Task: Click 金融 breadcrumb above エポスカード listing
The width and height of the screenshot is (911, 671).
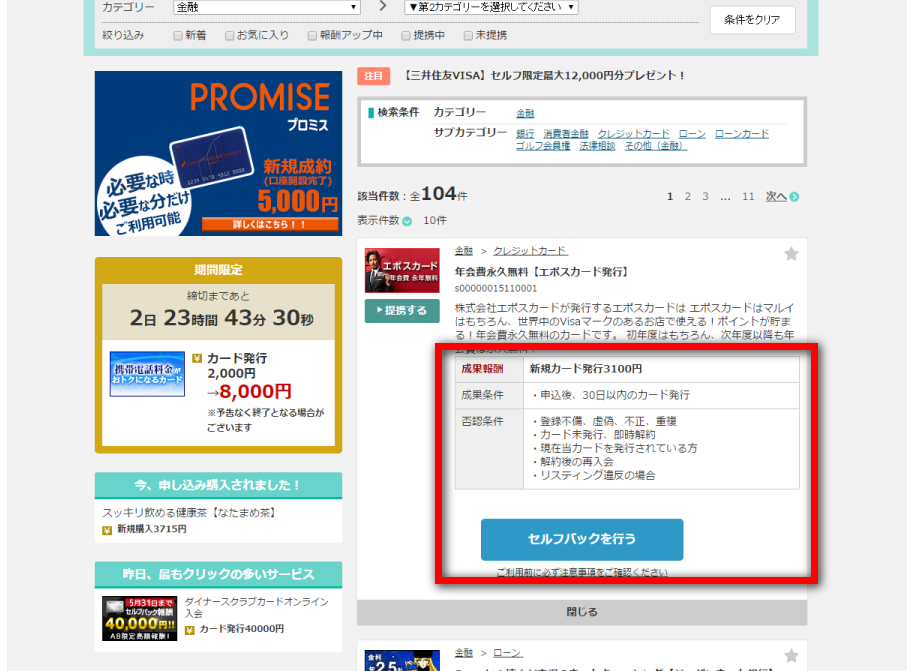Action: click(x=464, y=251)
